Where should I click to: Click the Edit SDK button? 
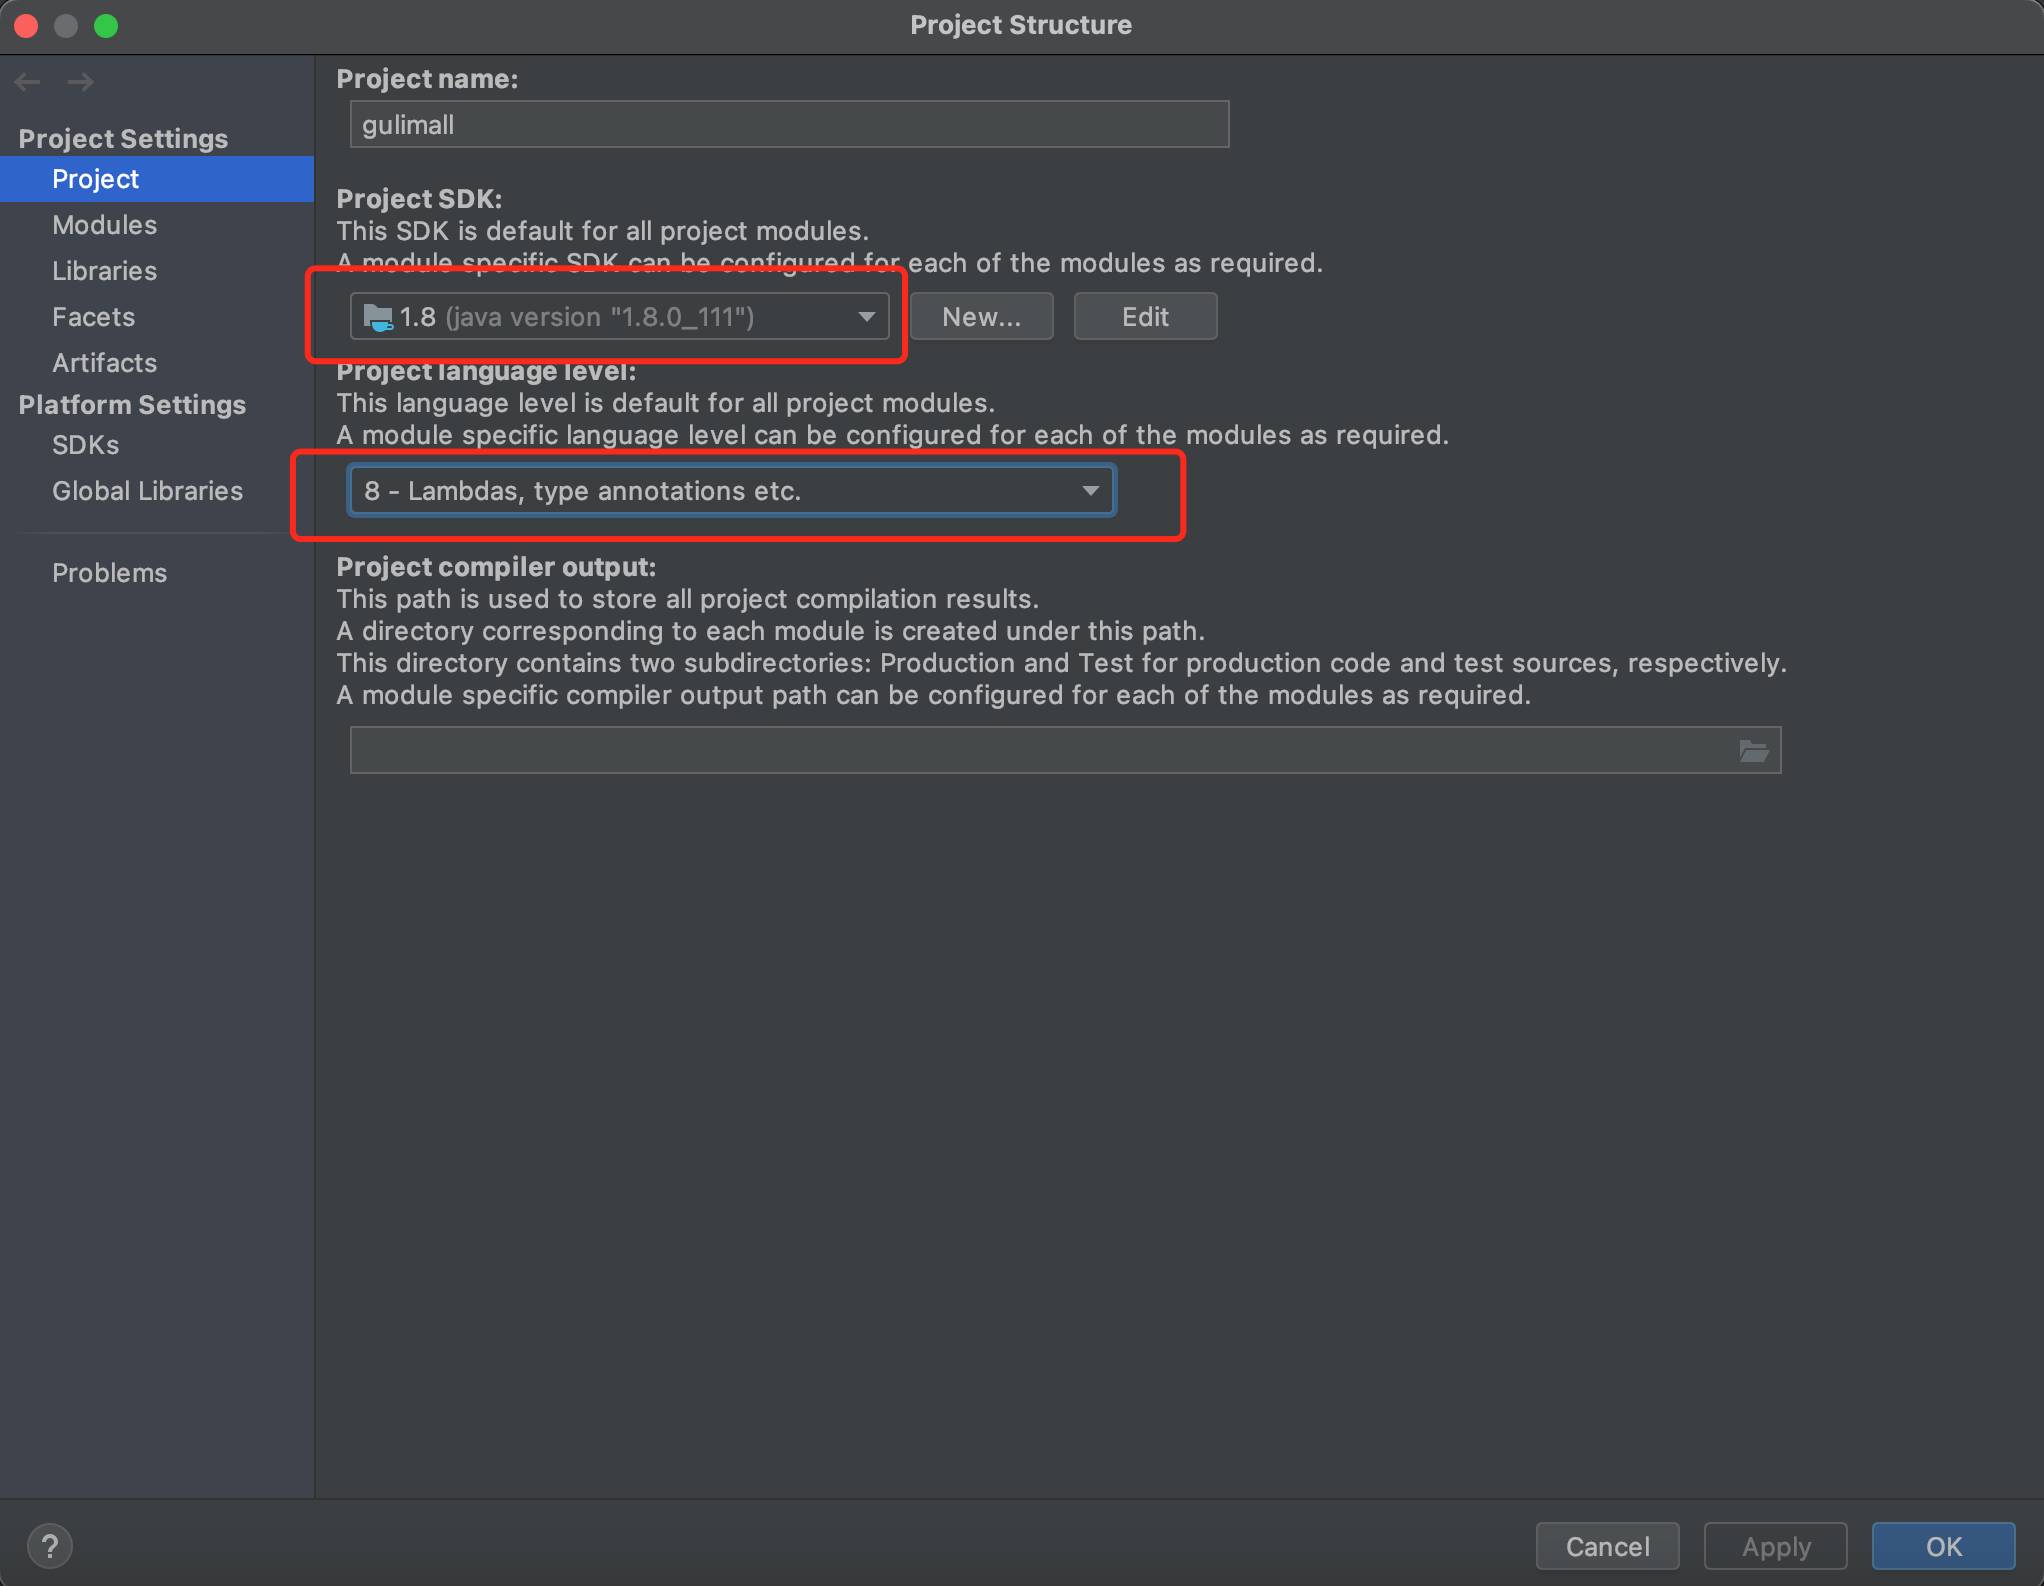pyautogui.click(x=1145, y=317)
